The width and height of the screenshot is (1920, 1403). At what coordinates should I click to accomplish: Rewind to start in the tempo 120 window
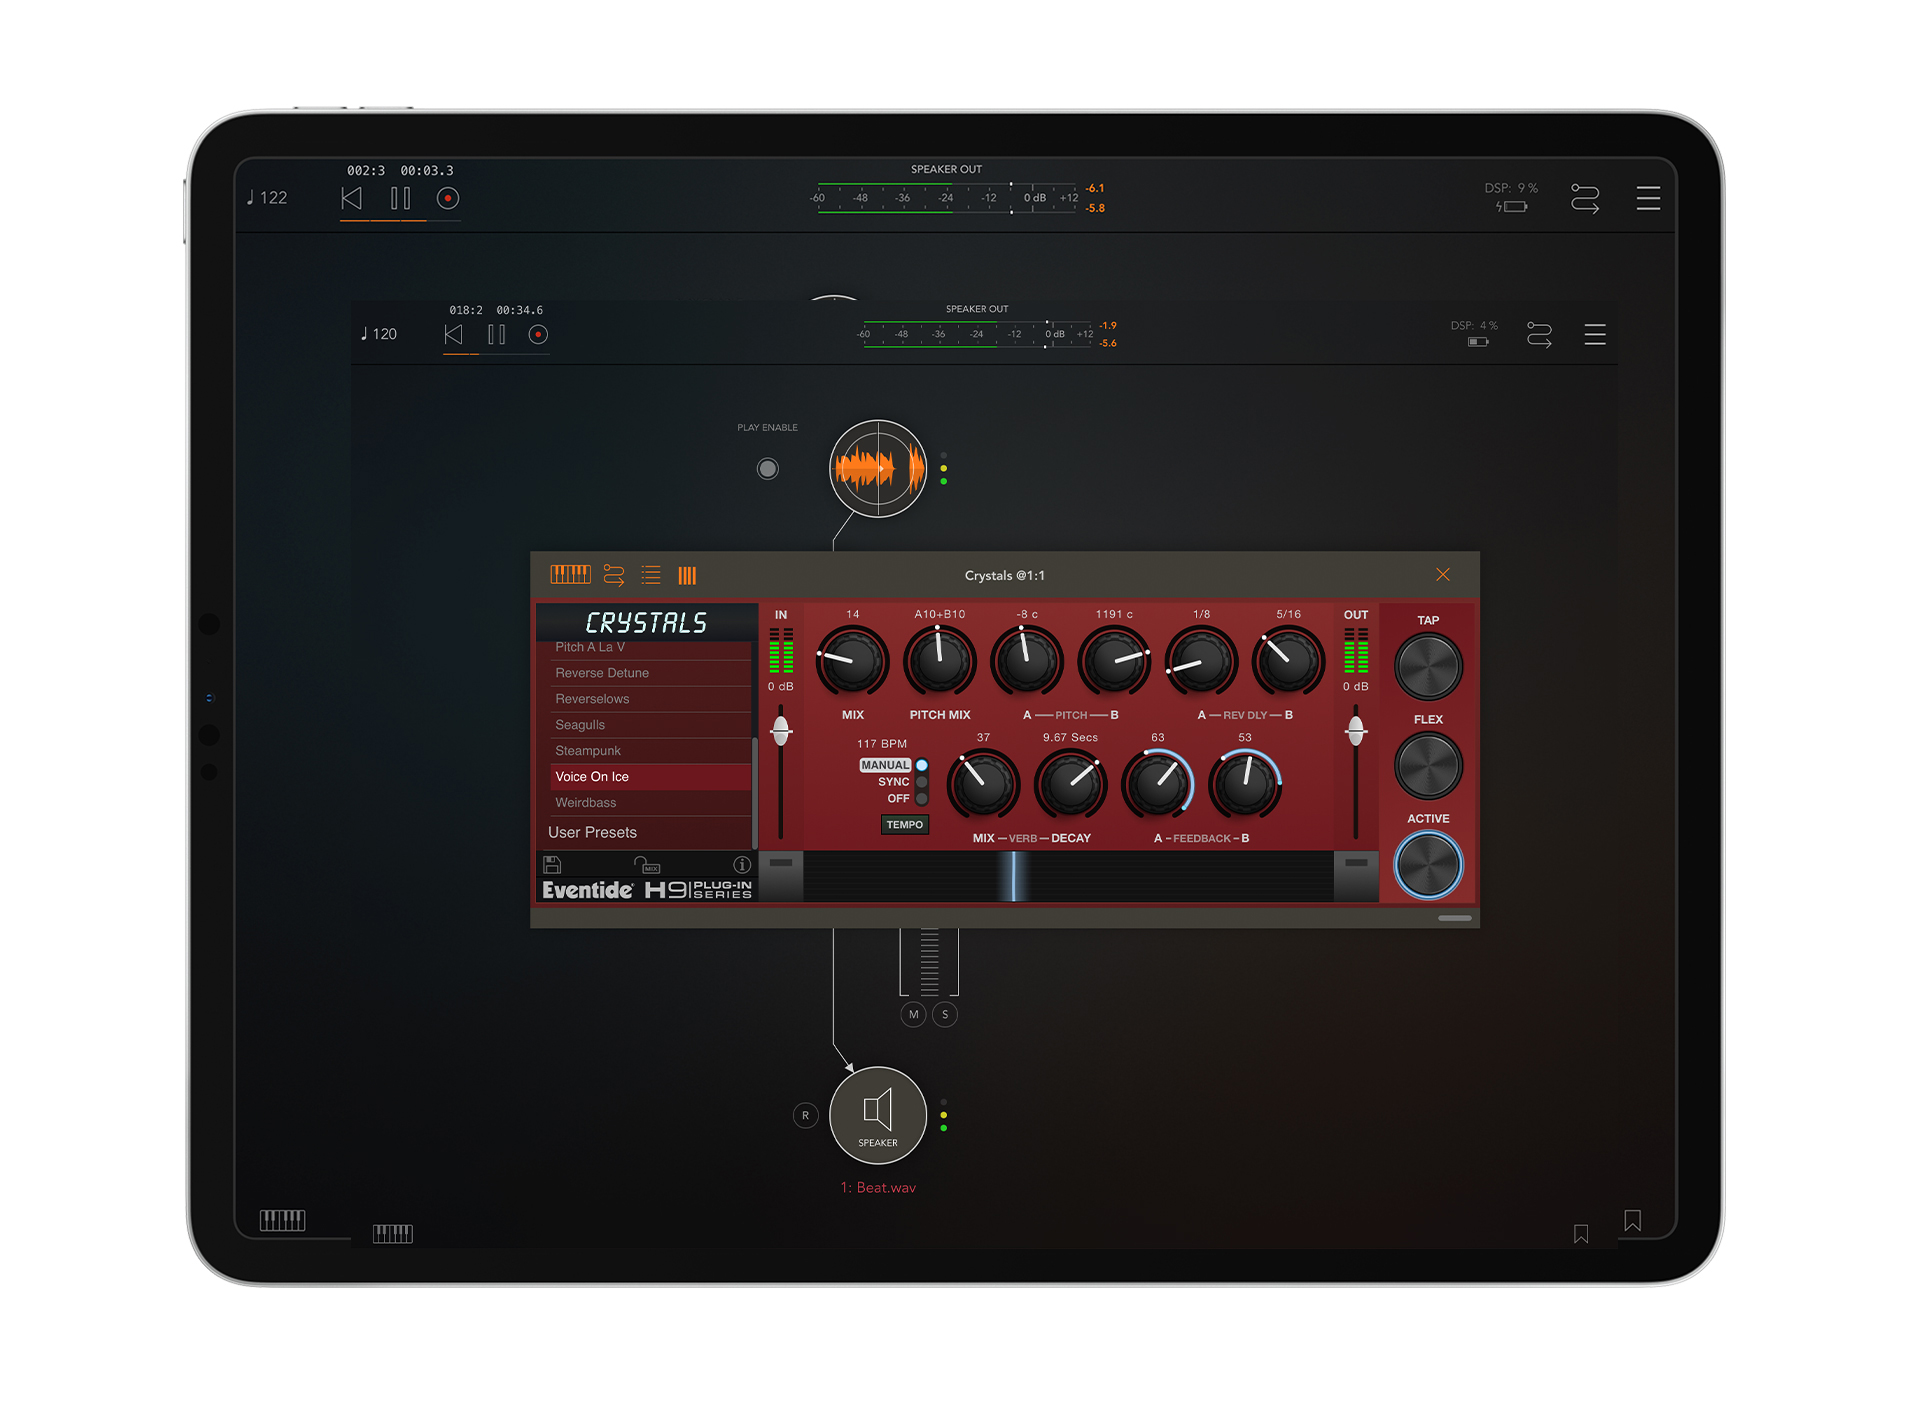453,335
